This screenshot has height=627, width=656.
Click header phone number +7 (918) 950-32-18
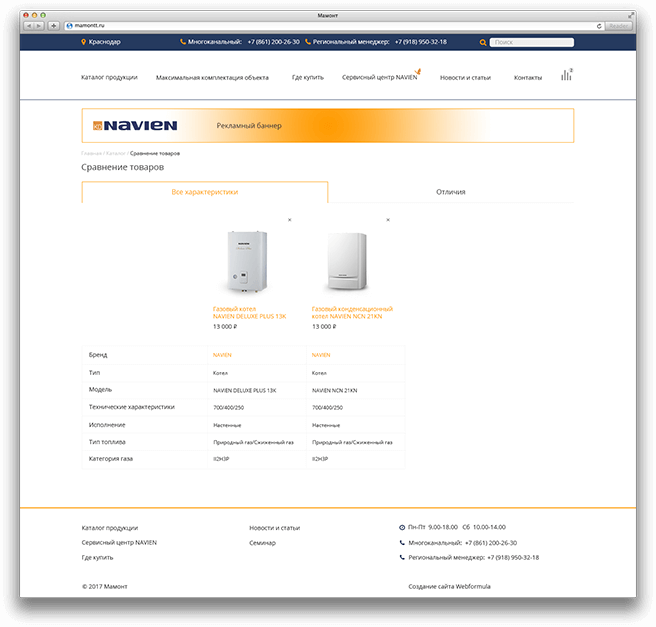(421, 42)
